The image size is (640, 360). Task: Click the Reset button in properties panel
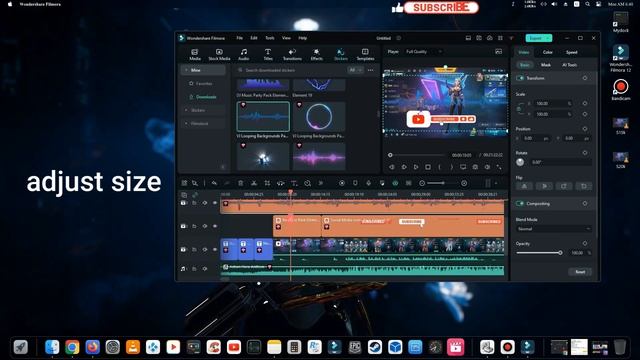(x=580, y=272)
